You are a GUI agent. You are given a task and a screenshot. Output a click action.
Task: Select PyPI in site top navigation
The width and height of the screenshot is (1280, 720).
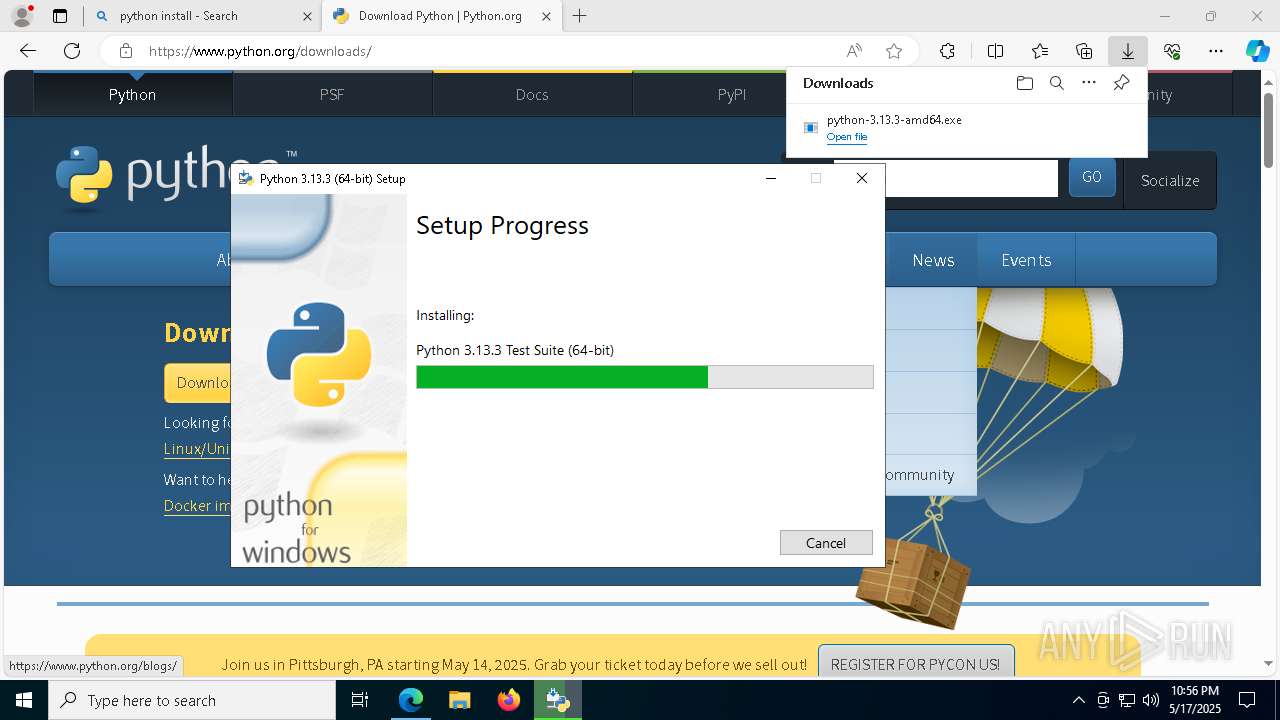pos(732,94)
